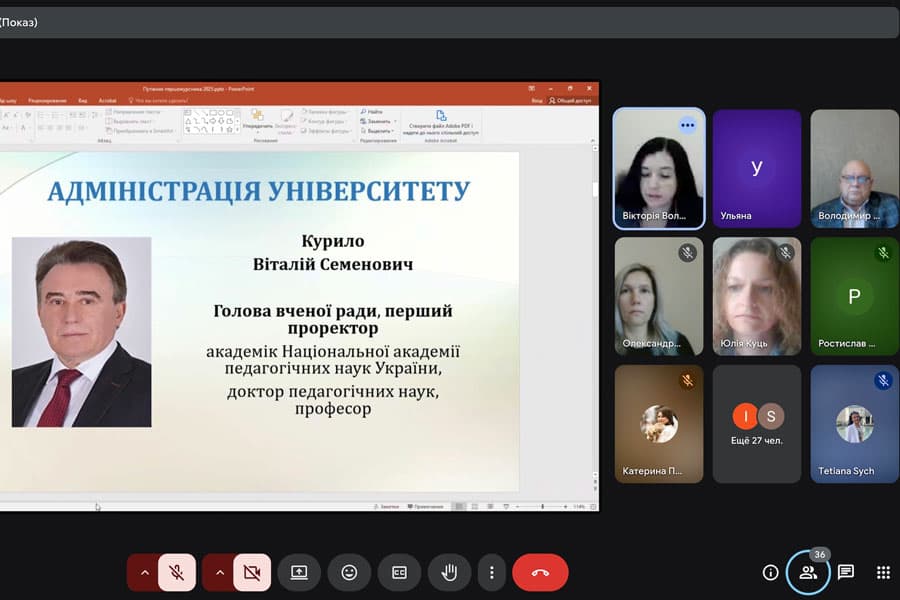900x600 pixels.
Task: Click the Вход sign-in link in PowerPoint
Action: click(537, 100)
